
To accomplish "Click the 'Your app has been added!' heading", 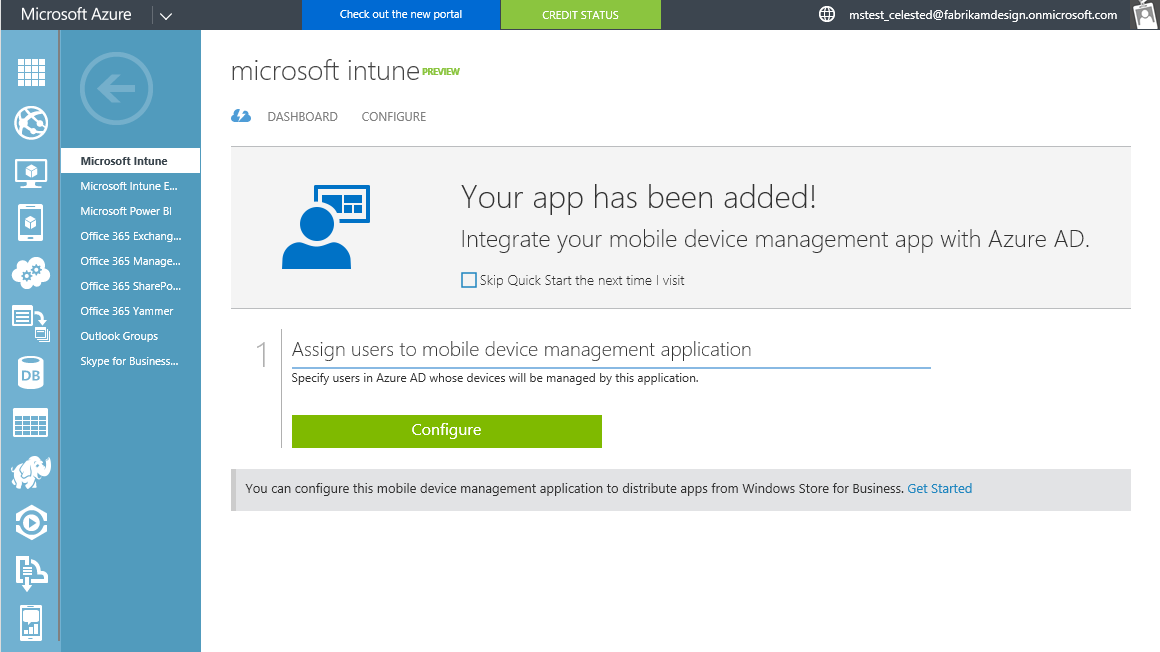I will click(638, 198).
